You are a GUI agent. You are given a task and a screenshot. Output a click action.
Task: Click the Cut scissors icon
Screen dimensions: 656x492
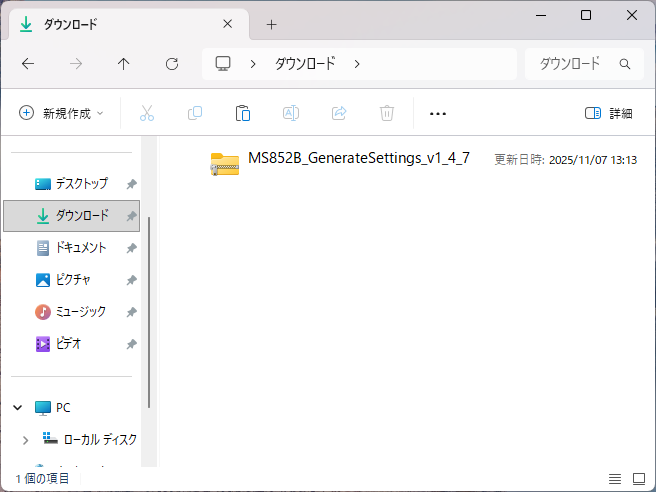(x=147, y=113)
